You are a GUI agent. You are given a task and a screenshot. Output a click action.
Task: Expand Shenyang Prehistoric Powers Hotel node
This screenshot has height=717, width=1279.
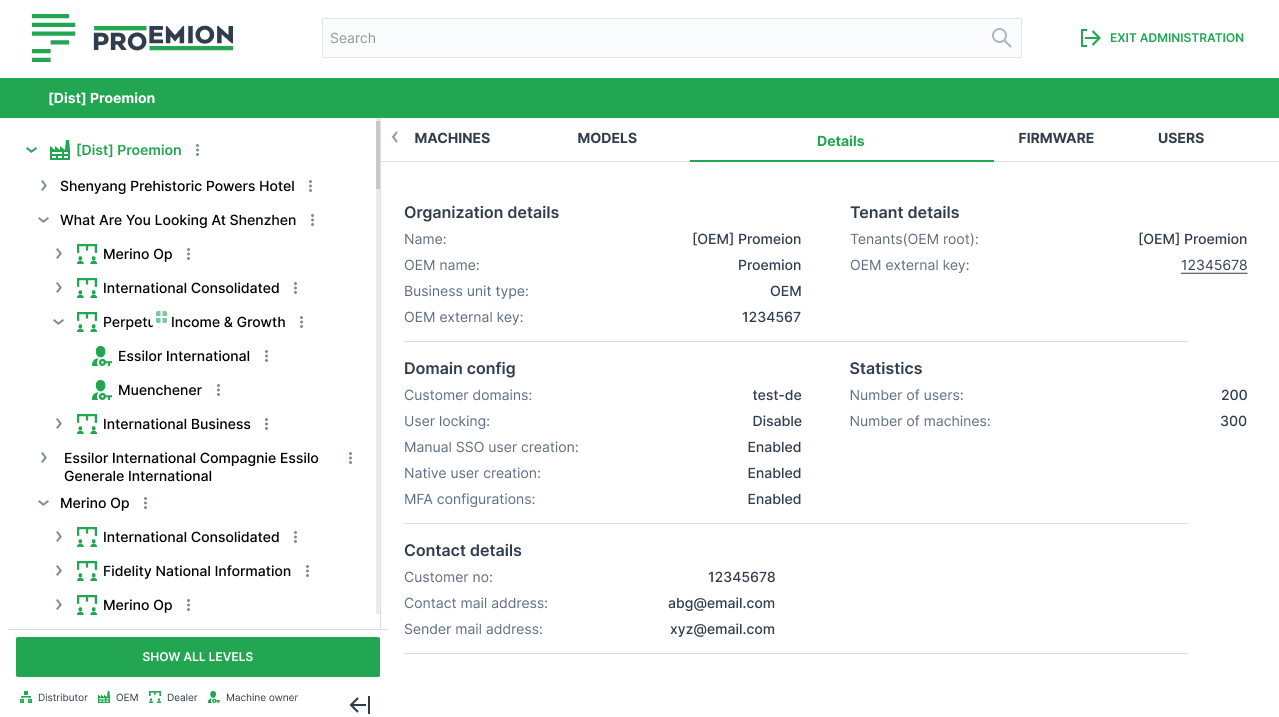coord(44,186)
